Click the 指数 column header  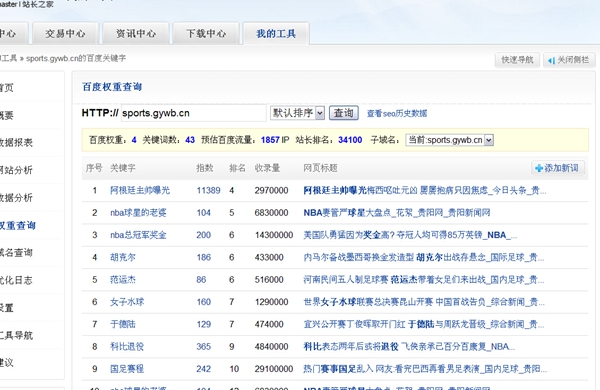click(205, 168)
